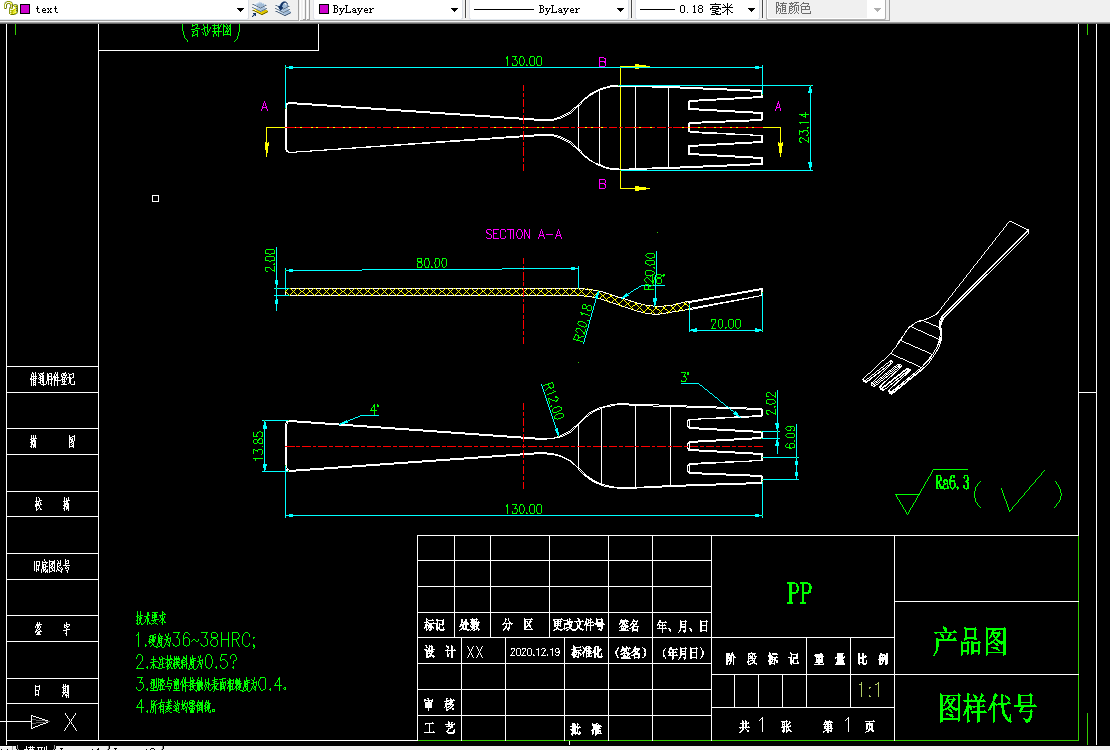The width and height of the screenshot is (1110, 750).
Task: Click the magenta layer color square beside 'text'
Action: click(25, 9)
